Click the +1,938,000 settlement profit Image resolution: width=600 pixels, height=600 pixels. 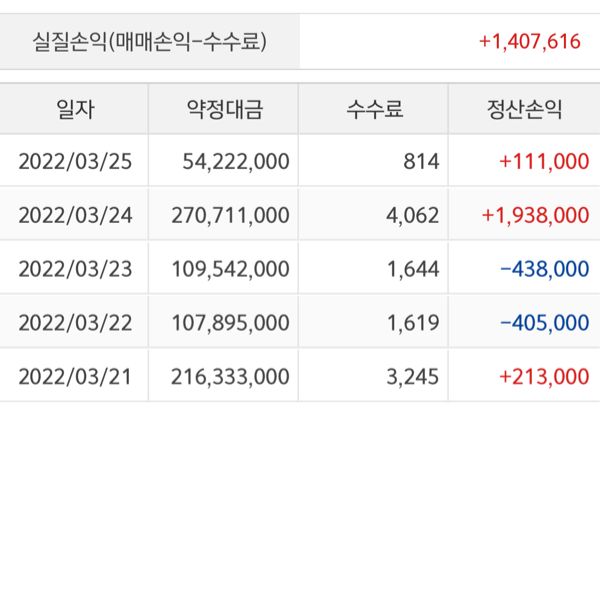pos(535,214)
